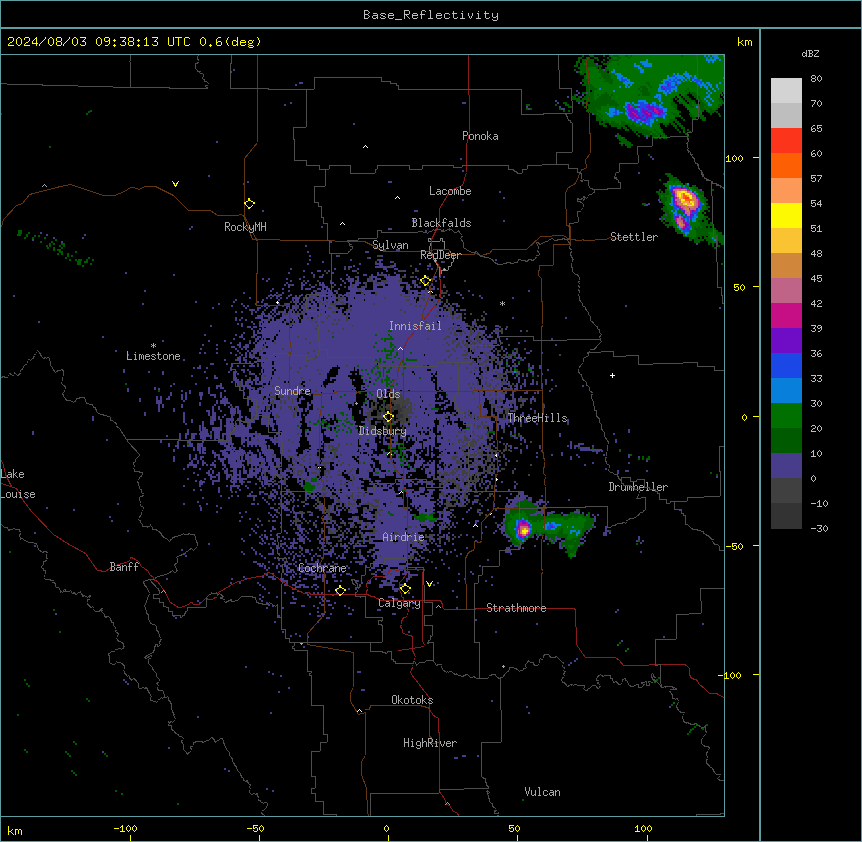Pick the bright green 20-30 dBZ swatch
This screenshot has width=862, height=842.
786,416
